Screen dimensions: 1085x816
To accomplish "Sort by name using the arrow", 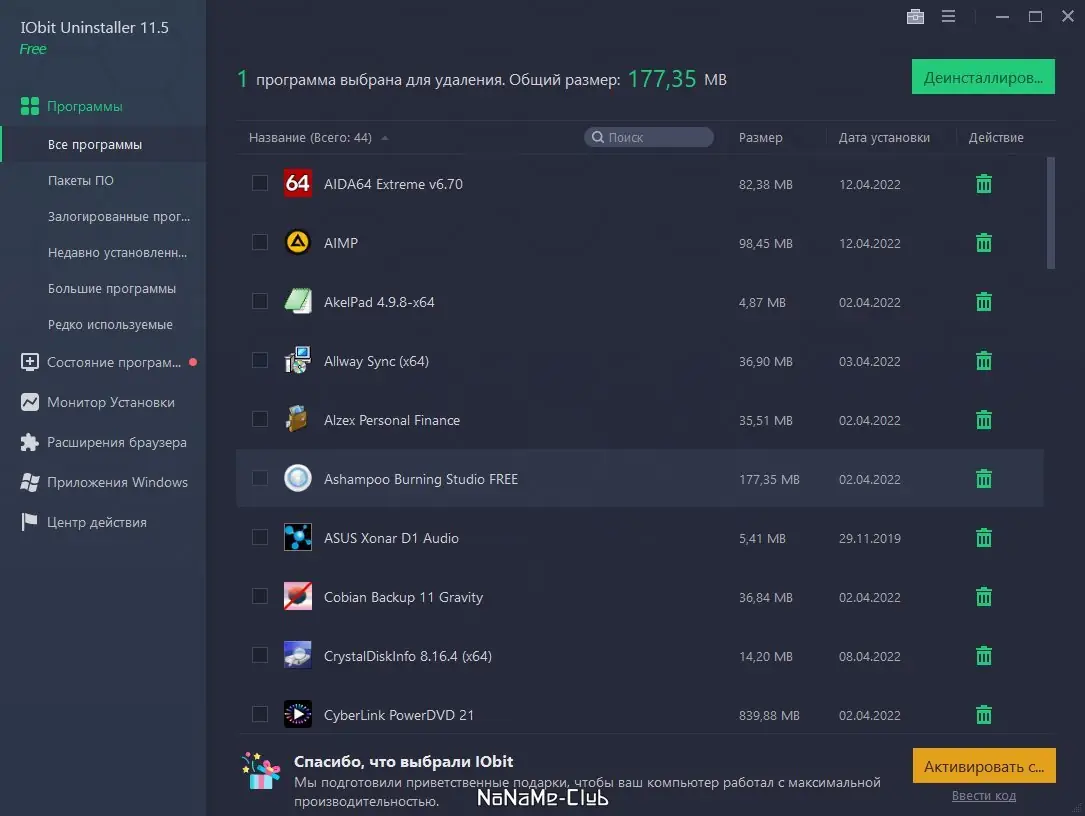I will click(x=385, y=138).
